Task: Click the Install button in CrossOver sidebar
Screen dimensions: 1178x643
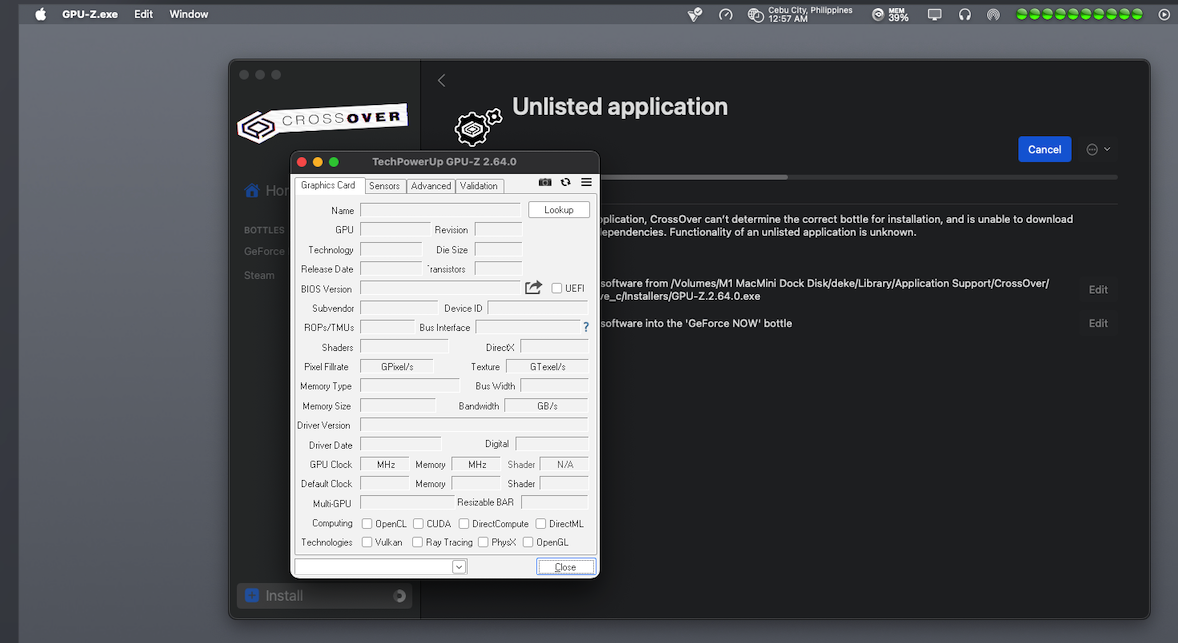Action: 324,596
